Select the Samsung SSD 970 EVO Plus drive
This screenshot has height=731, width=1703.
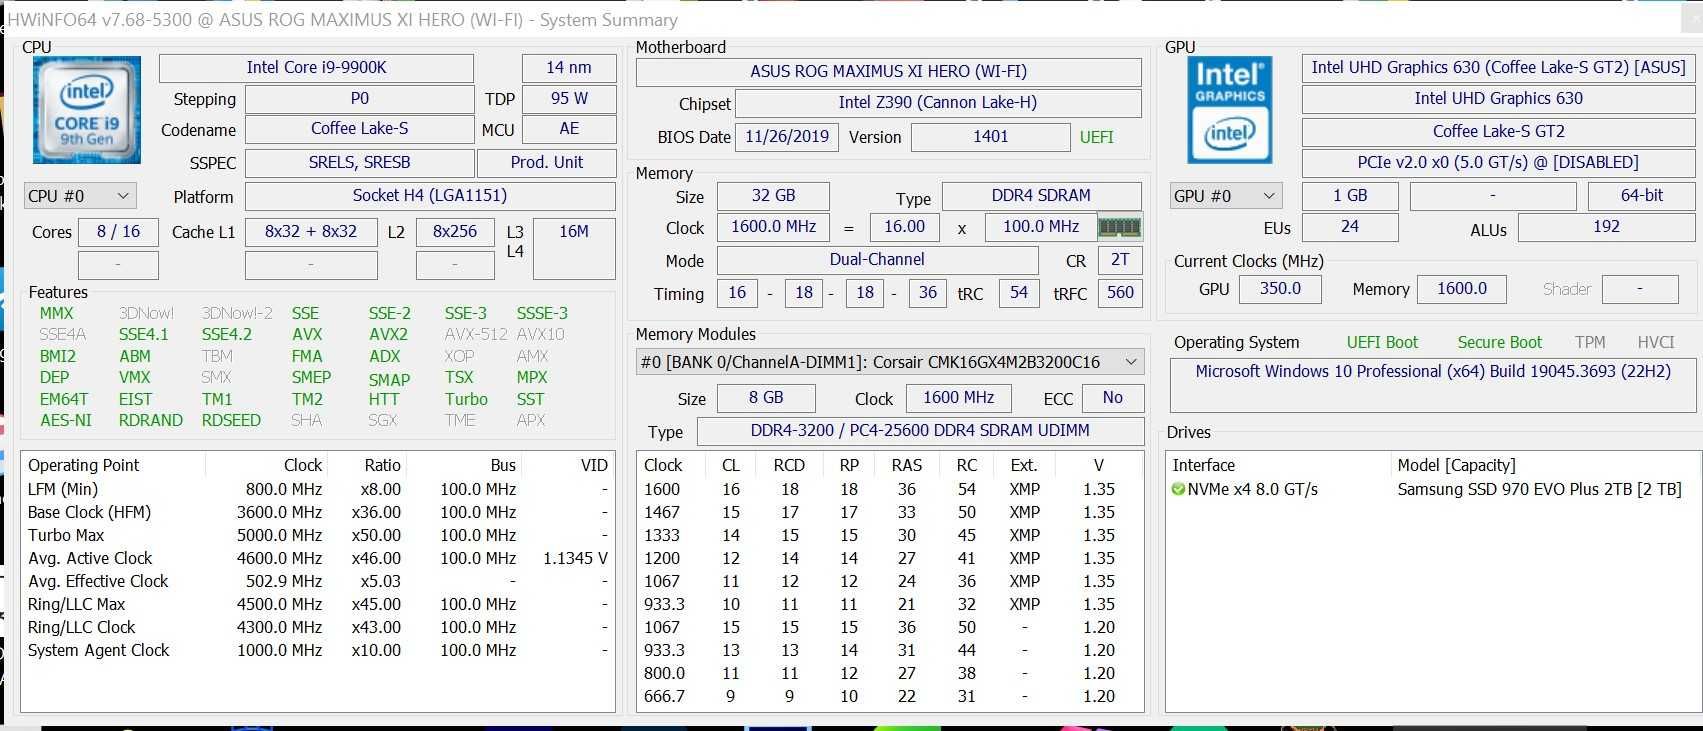tap(1539, 490)
